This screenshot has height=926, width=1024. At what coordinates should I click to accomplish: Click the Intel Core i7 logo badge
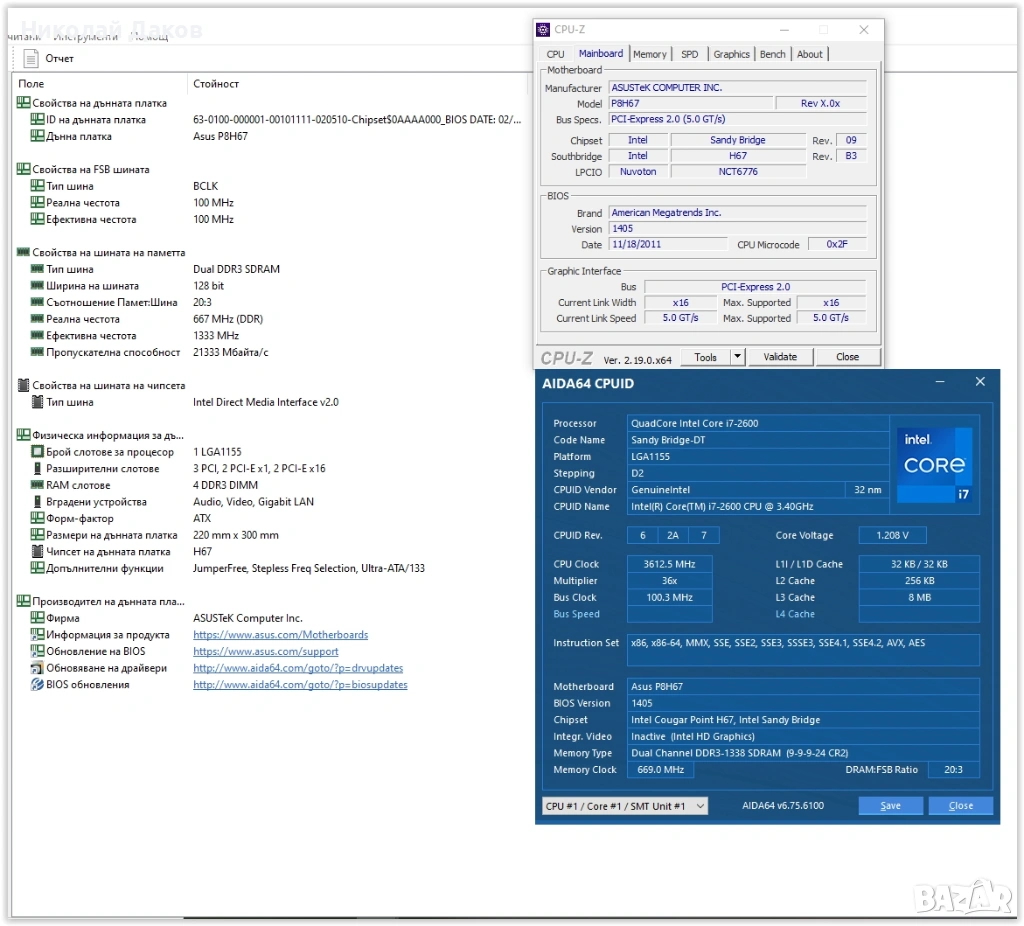click(x=934, y=465)
